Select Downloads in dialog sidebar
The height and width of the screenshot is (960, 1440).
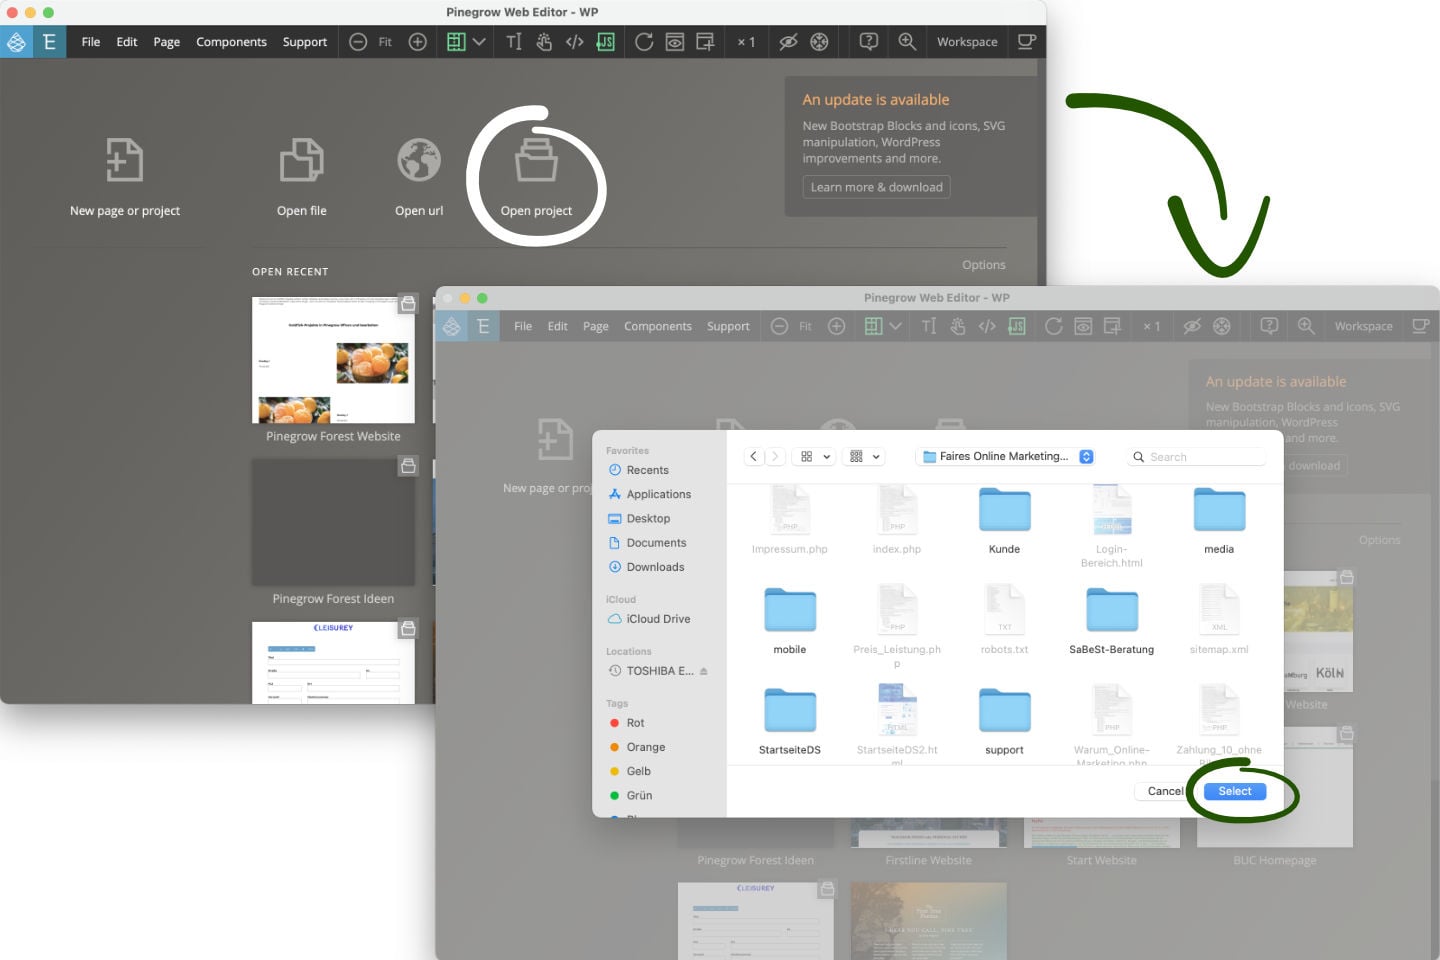(x=655, y=567)
